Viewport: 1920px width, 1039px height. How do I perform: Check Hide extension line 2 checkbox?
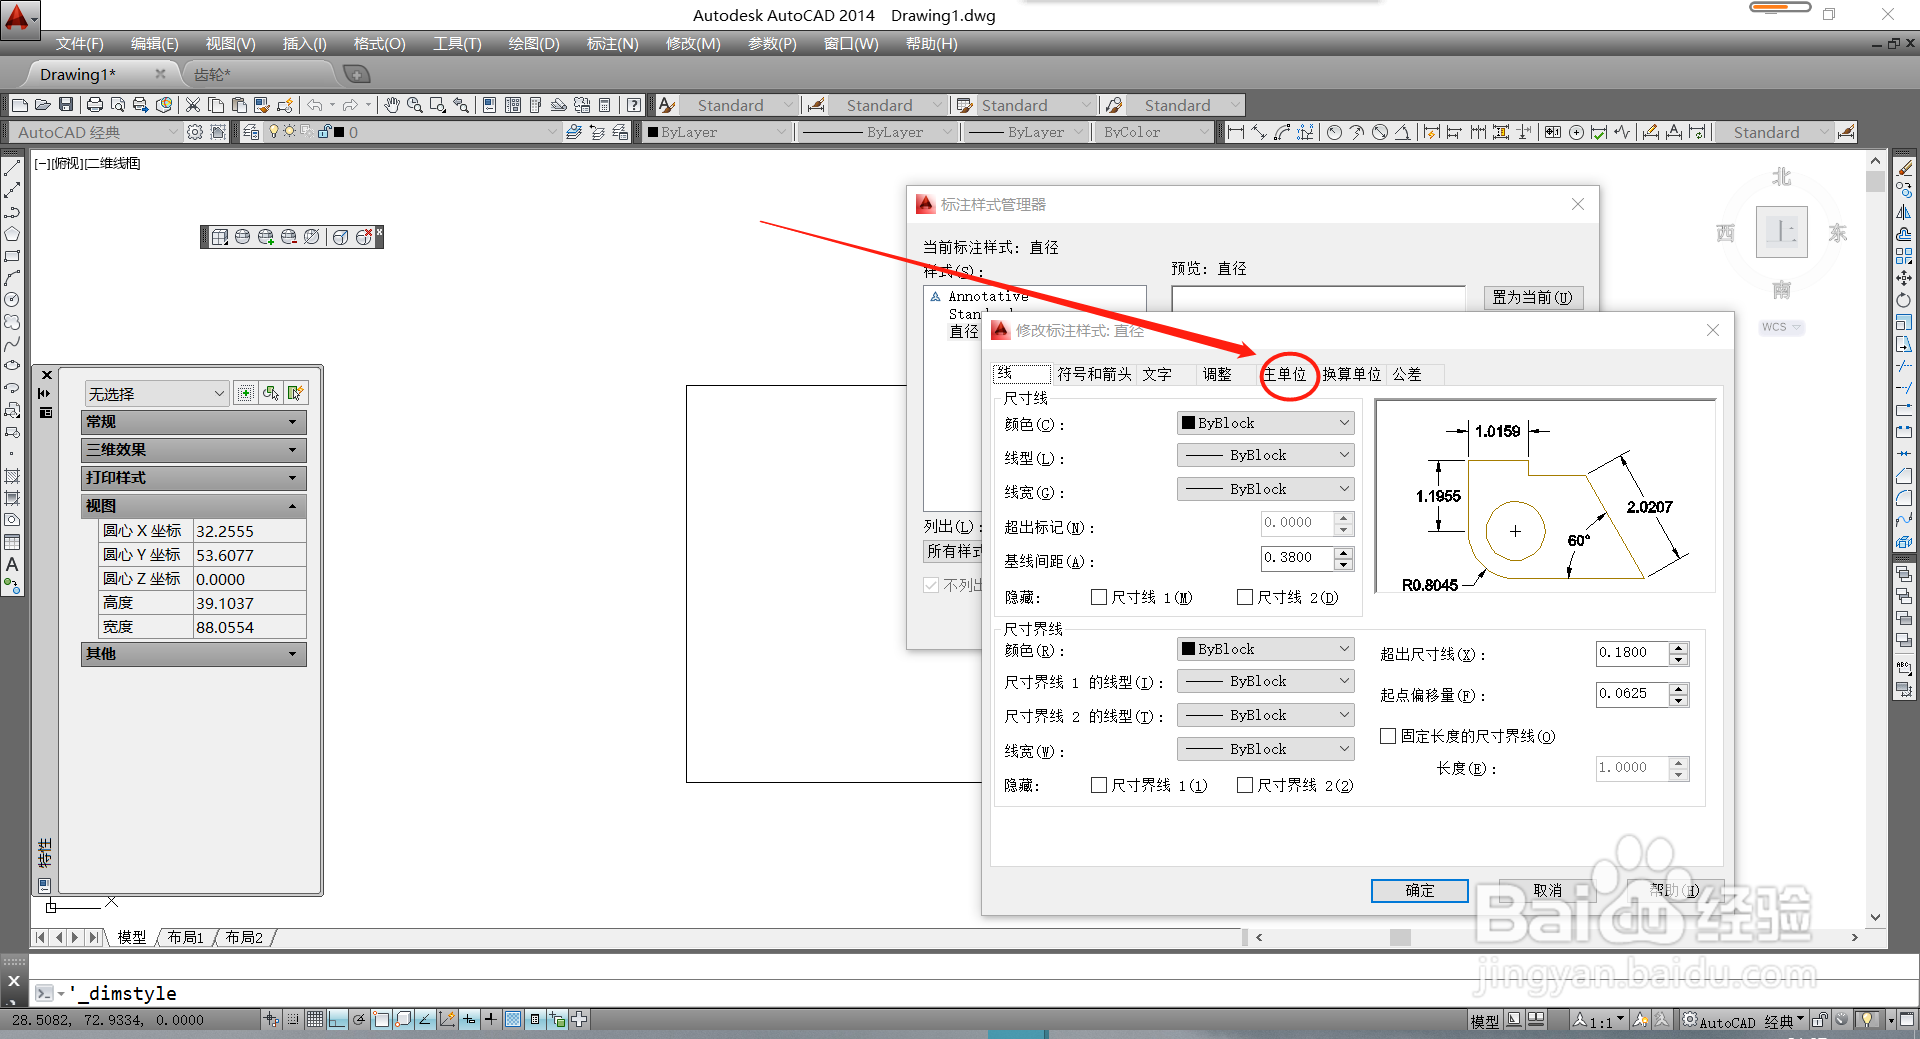point(1245,785)
